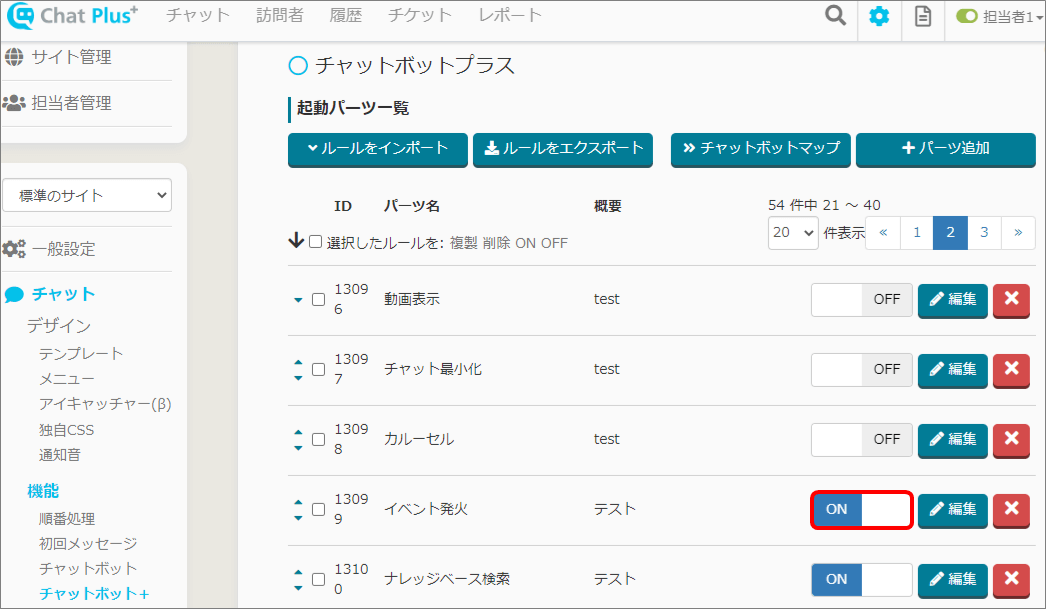Open the 20 件表示 page size dropdown

793,233
